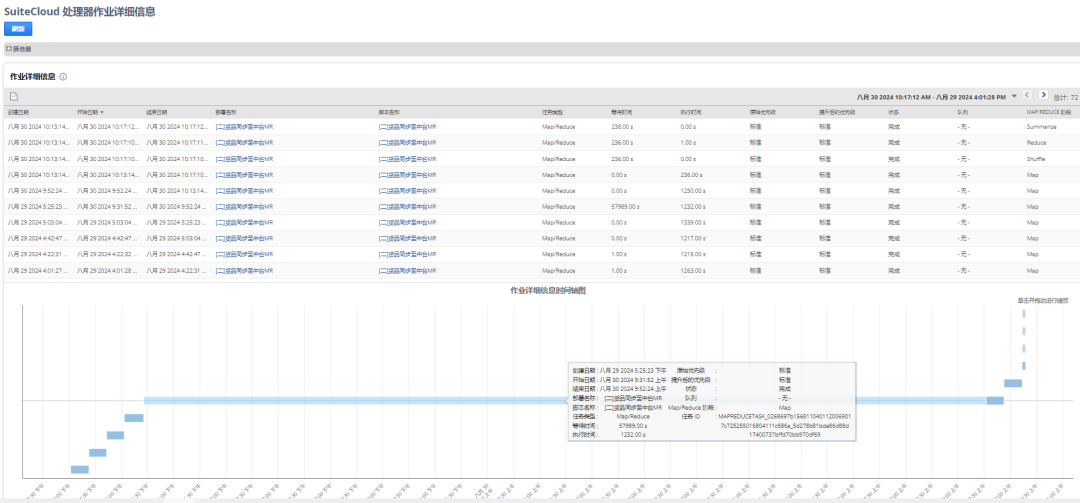The height and width of the screenshot is (503, 1080).
Task: Open the script name link in the Shuffle row
Action: pyautogui.click(x=408, y=159)
